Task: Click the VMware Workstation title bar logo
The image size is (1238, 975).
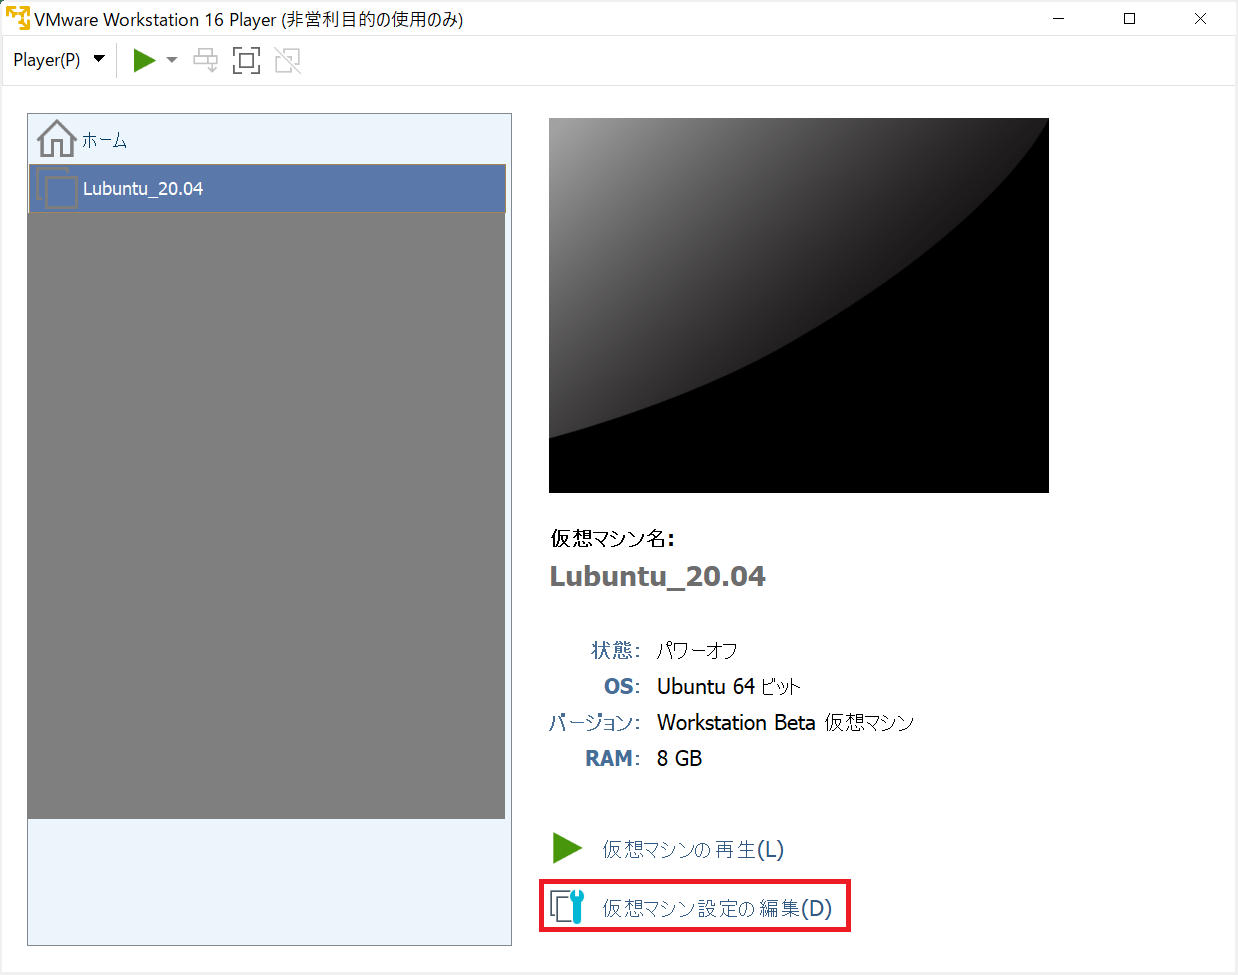Action: pos(18,19)
